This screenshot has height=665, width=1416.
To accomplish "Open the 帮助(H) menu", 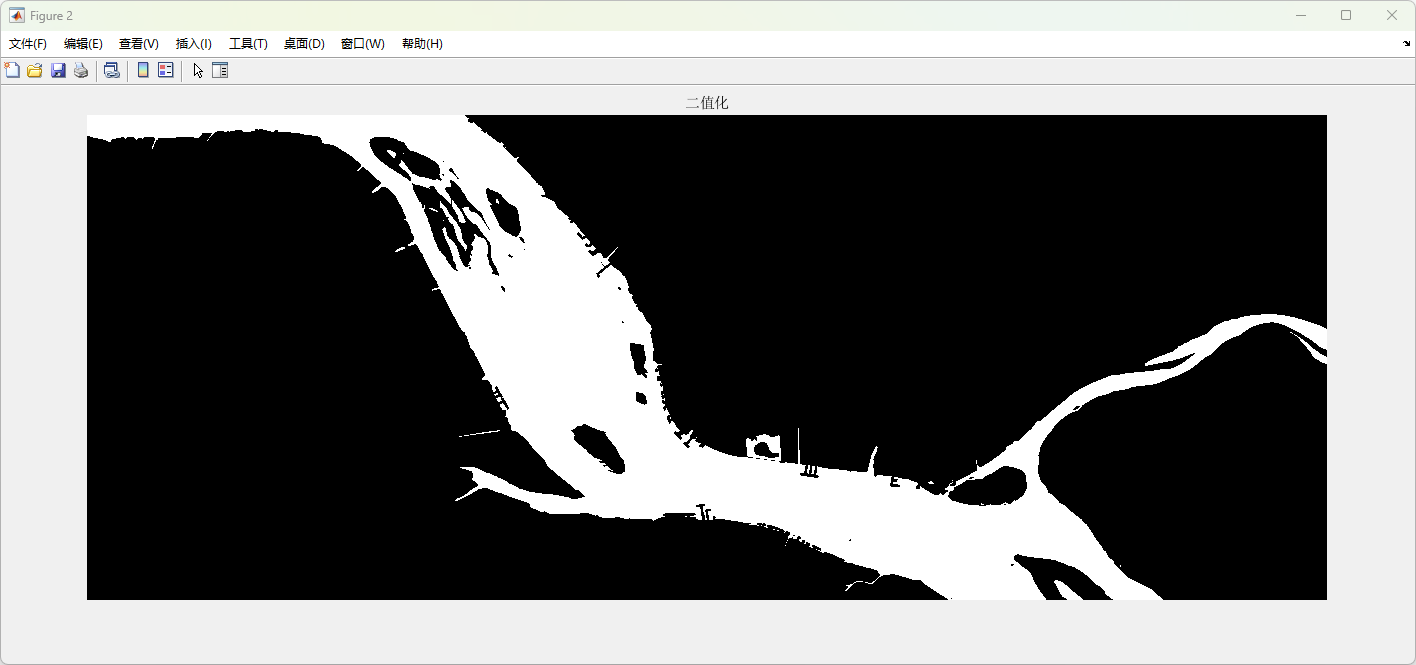I will coord(422,44).
